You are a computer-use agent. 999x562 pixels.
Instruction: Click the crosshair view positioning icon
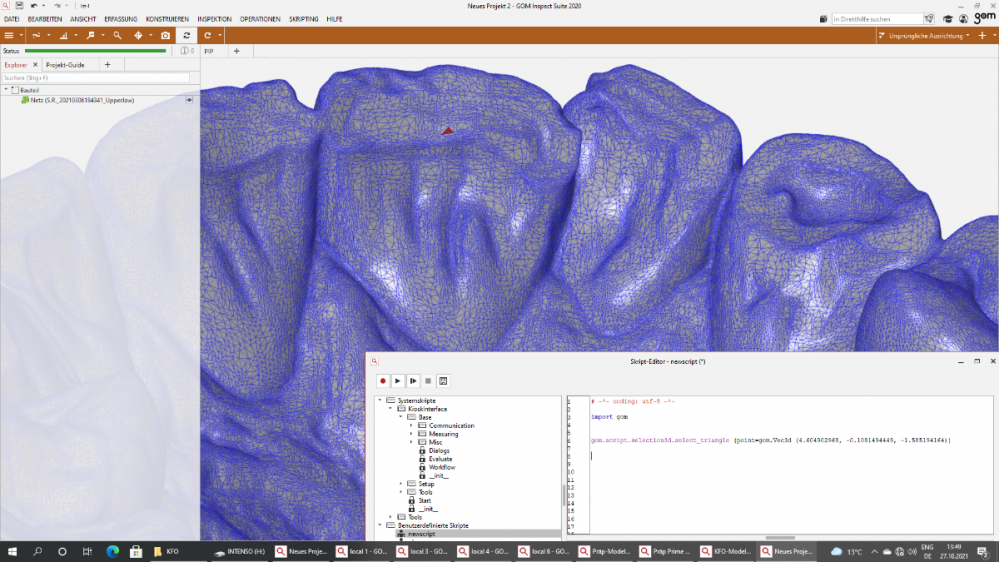139,35
